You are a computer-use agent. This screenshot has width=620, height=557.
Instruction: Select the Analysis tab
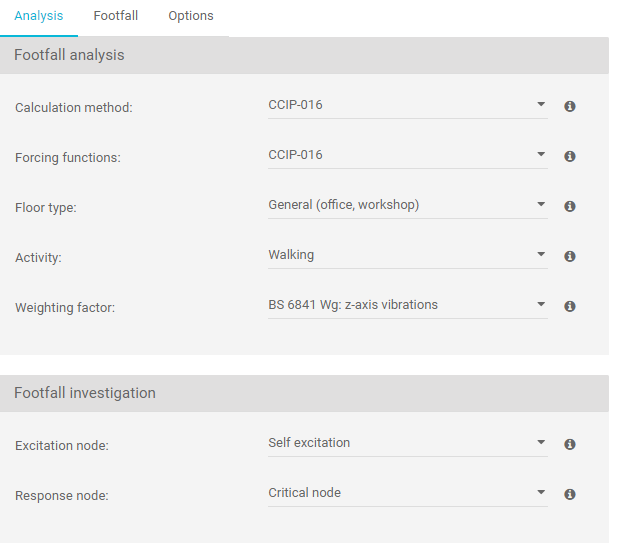pyautogui.click(x=39, y=16)
